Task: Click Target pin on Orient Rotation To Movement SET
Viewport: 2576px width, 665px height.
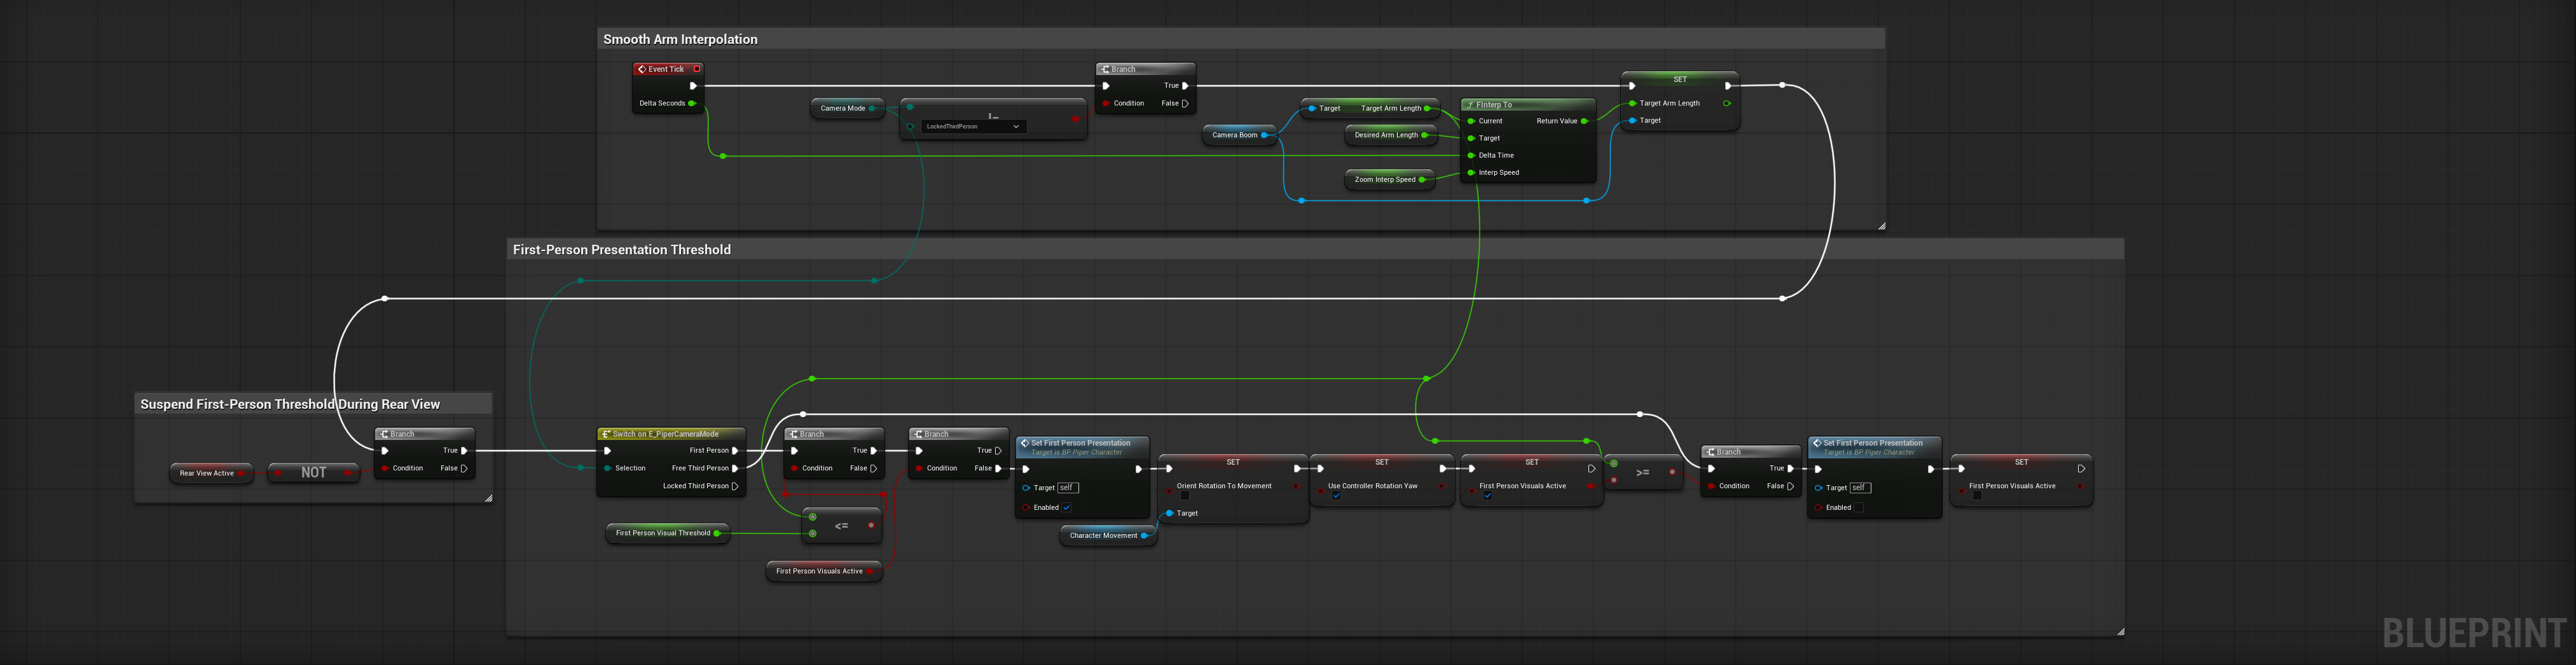Action: pyautogui.click(x=1169, y=514)
